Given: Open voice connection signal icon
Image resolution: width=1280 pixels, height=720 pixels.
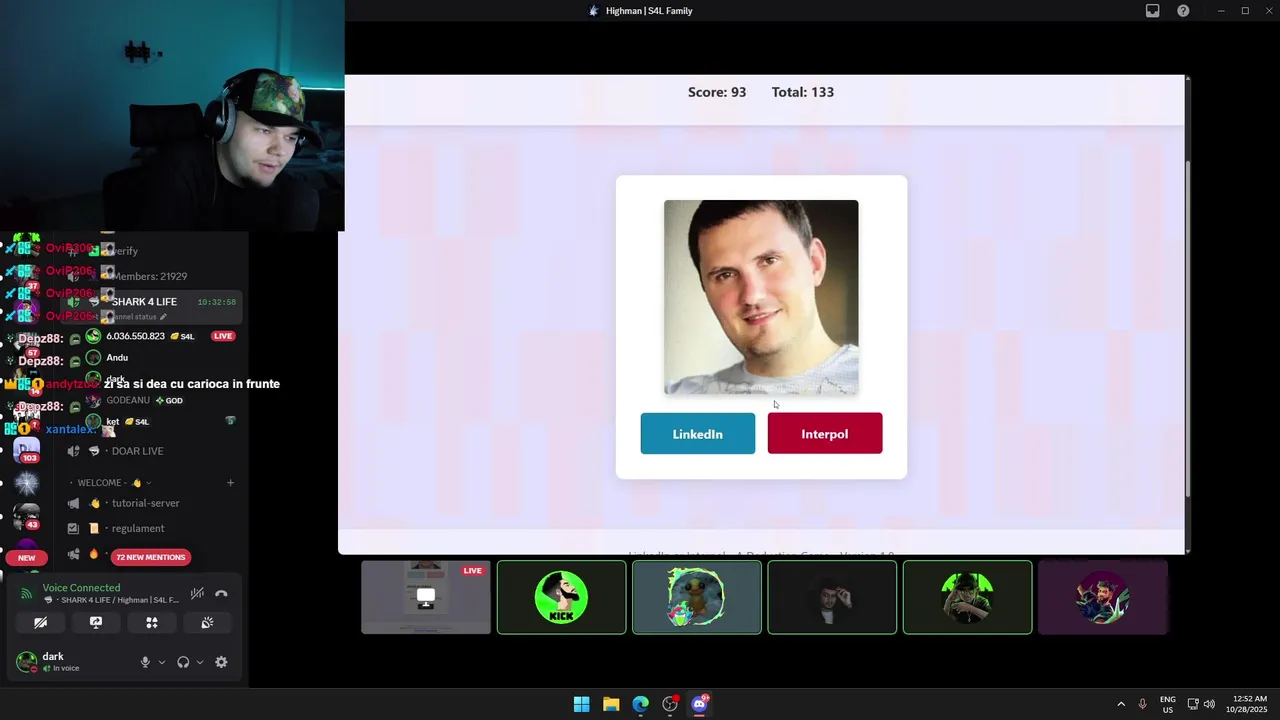Looking at the screenshot, I should (x=27, y=594).
